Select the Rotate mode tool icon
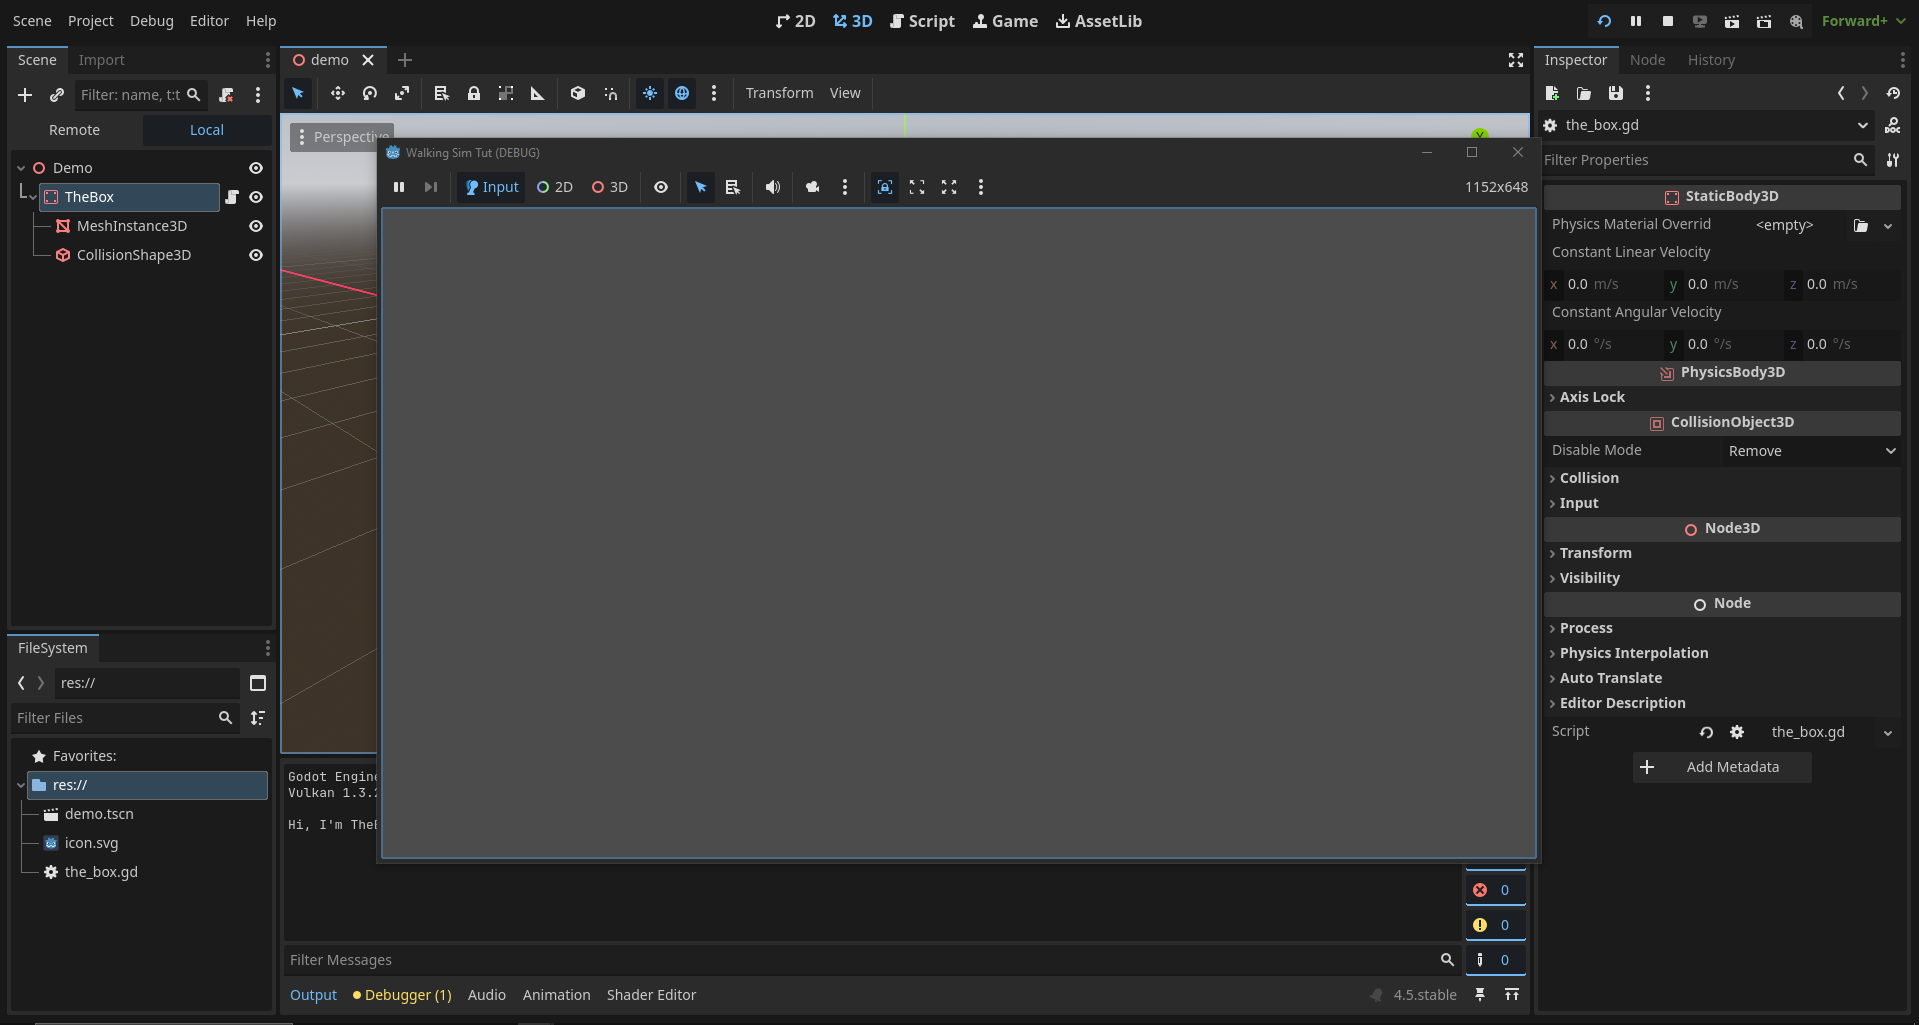 [370, 93]
